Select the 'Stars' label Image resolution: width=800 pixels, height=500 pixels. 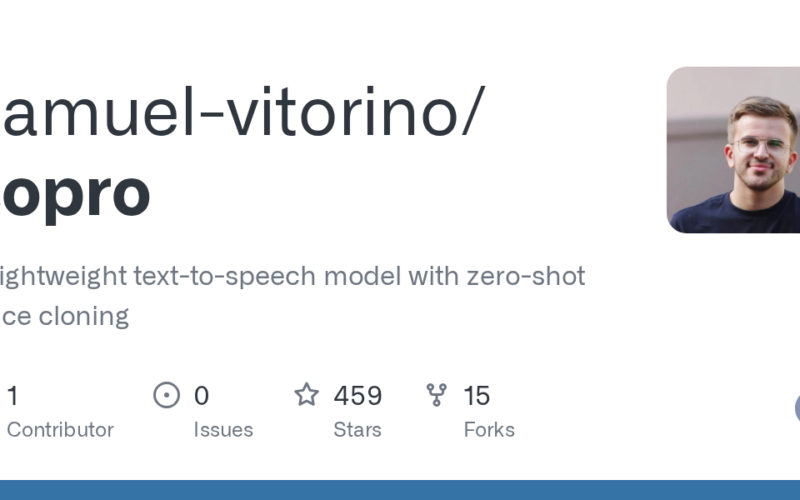(x=358, y=430)
